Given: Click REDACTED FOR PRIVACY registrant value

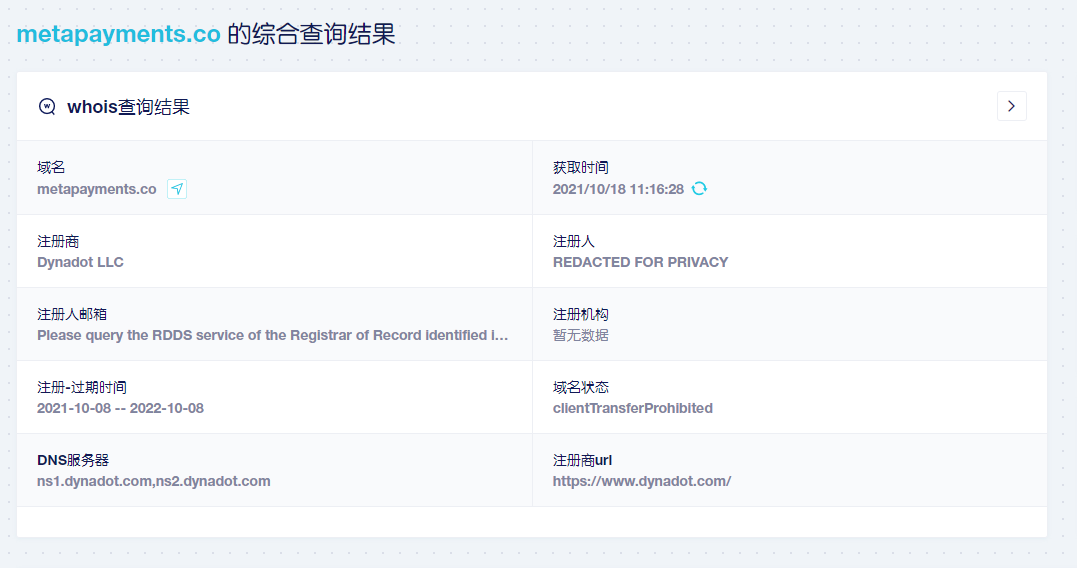Looking at the screenshot, I should pos(640,262).
